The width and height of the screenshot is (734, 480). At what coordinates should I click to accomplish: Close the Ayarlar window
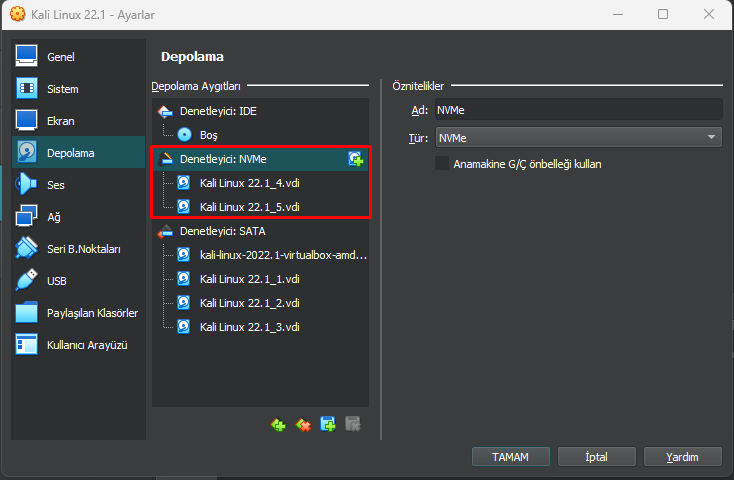coord(709,15)
